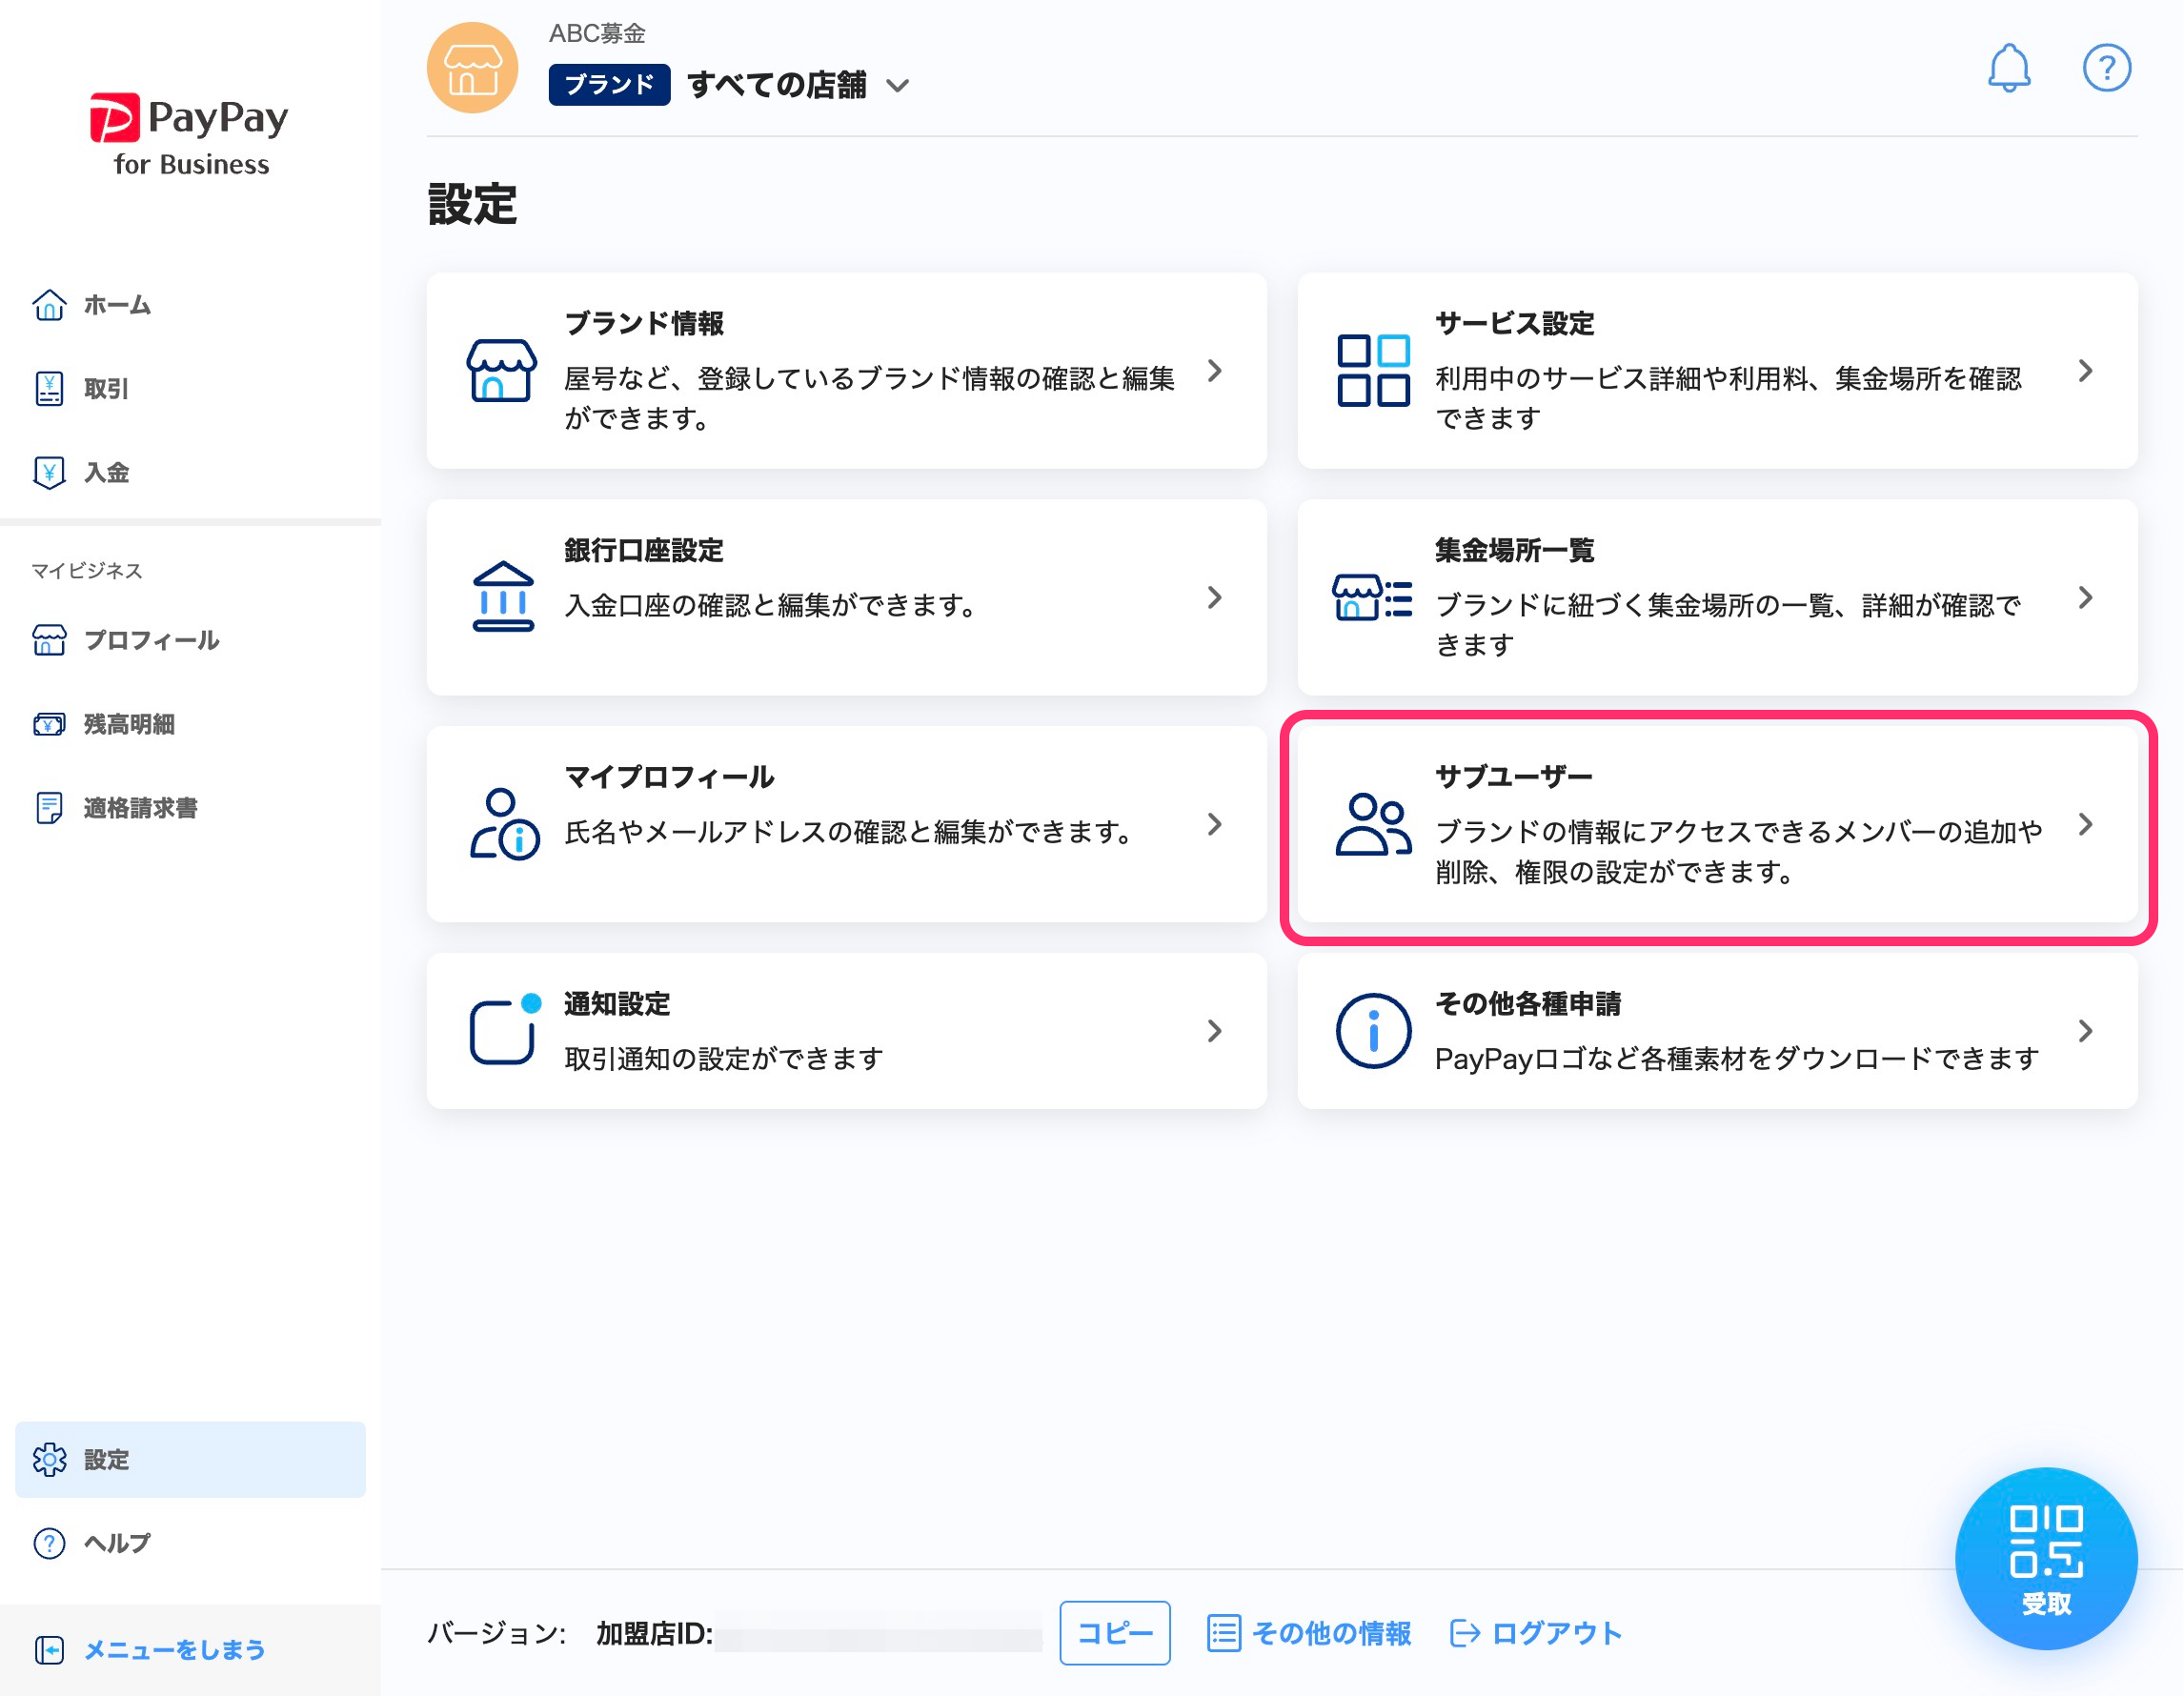Click the 加盟店ID label text
This screenshot has width=2184, height=1696.
(654, 1633)
